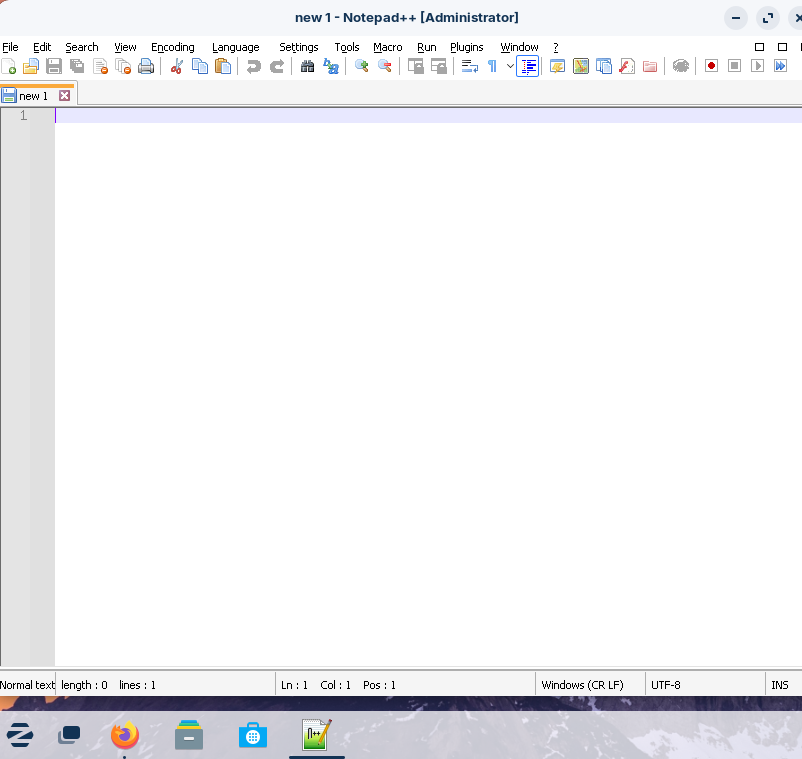Print the document using the printer icon
This screenshot has width=802, height=759.
tap(146, 66)
